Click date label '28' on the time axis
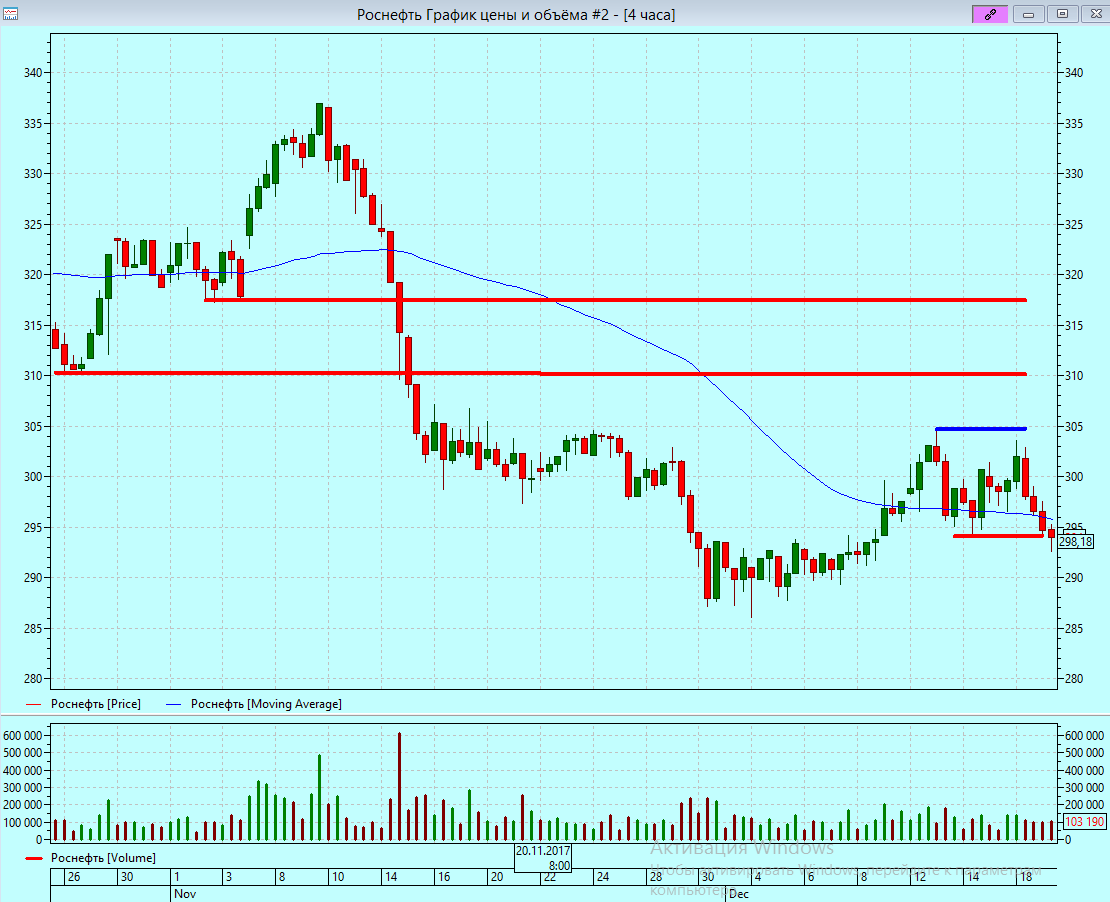 click(x=656, y=877)
